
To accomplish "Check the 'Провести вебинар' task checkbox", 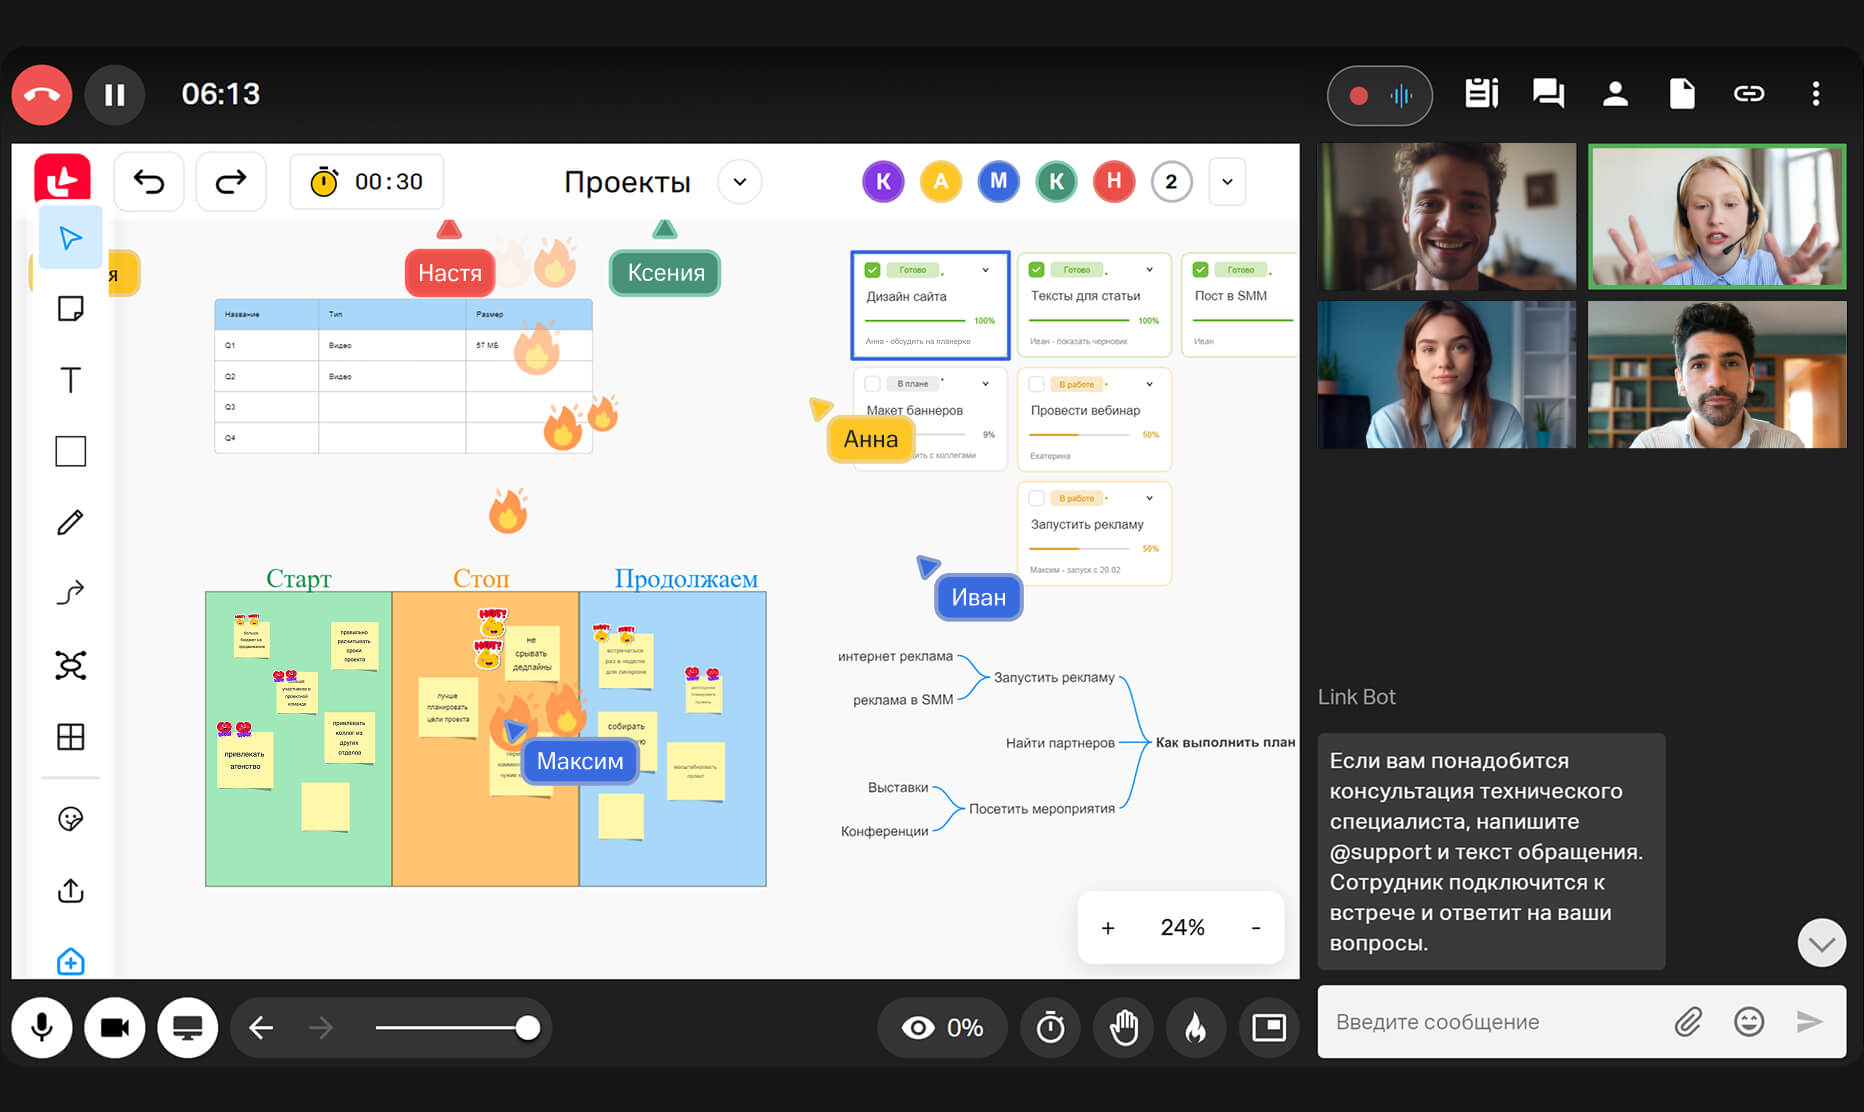I will 1037,384.
